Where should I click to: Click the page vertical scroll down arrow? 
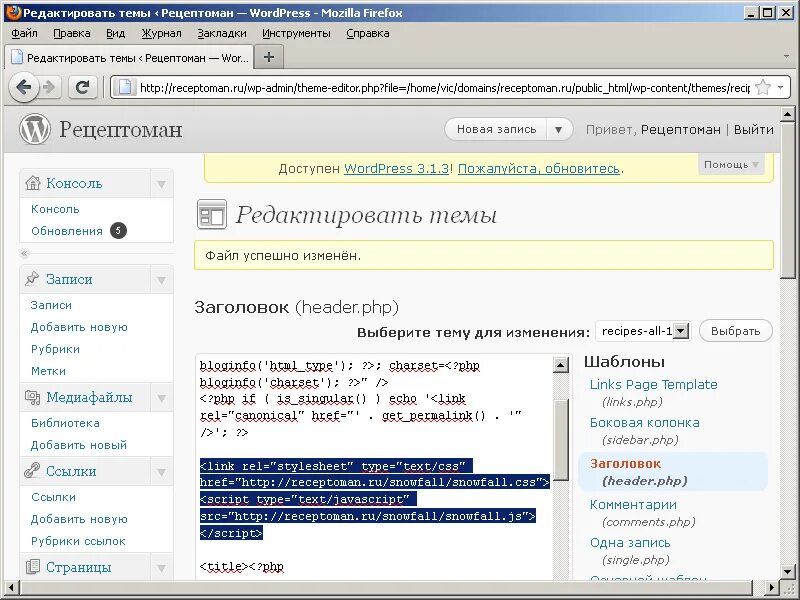[x=787, y=571]
